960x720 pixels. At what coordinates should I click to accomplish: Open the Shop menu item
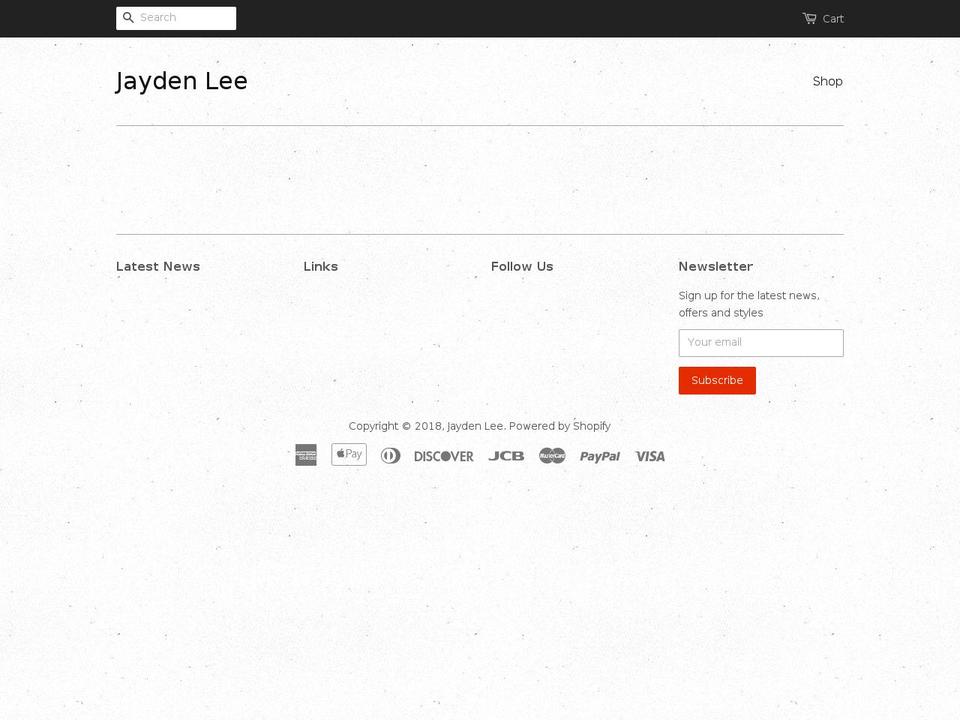click(x=827, y=81)
